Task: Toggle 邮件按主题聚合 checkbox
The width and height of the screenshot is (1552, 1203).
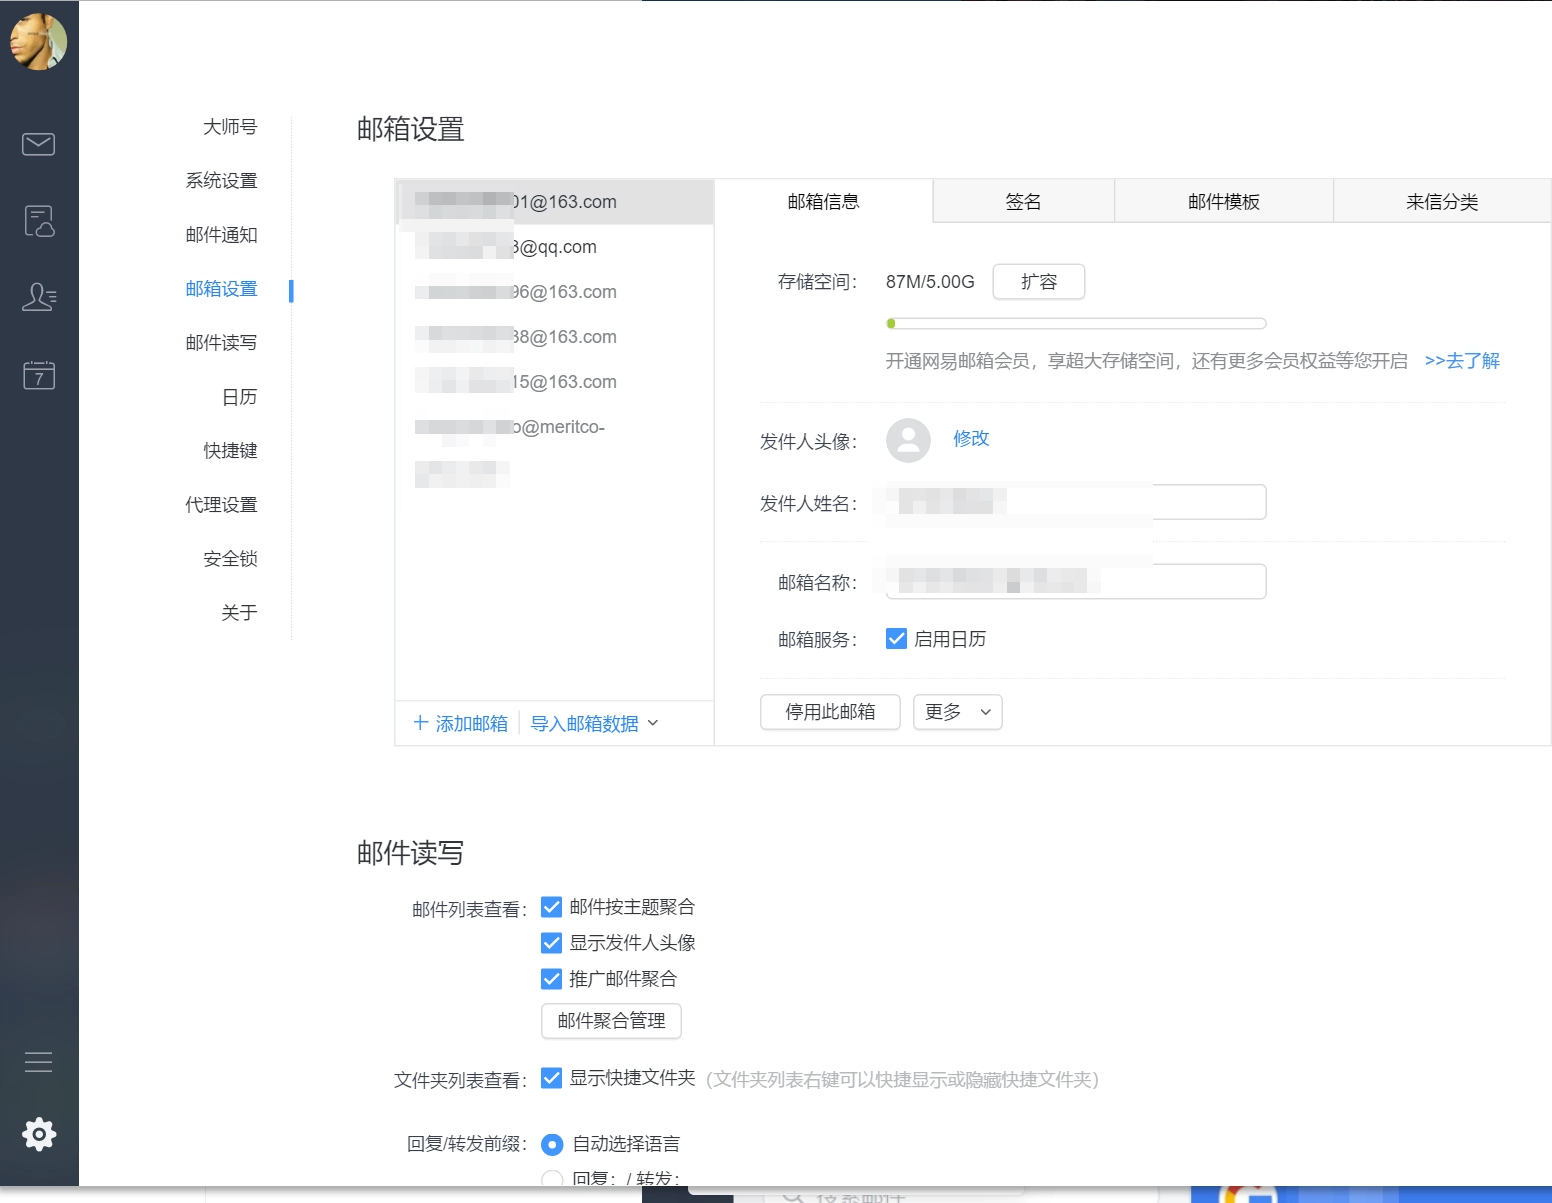Action: click(551, 907)
